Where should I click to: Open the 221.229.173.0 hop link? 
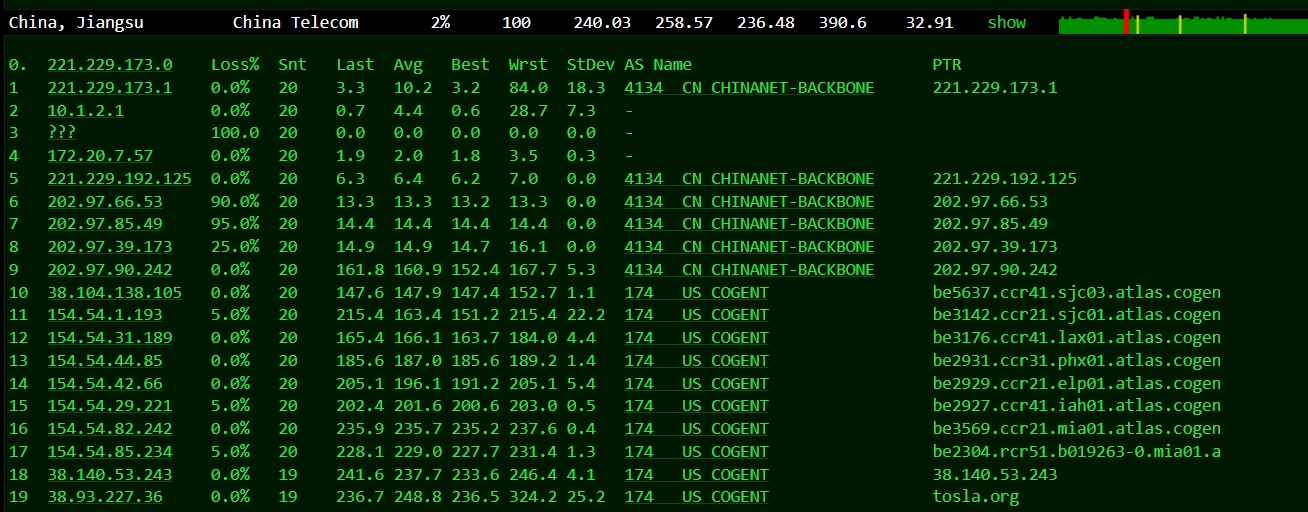coord(110,65)
